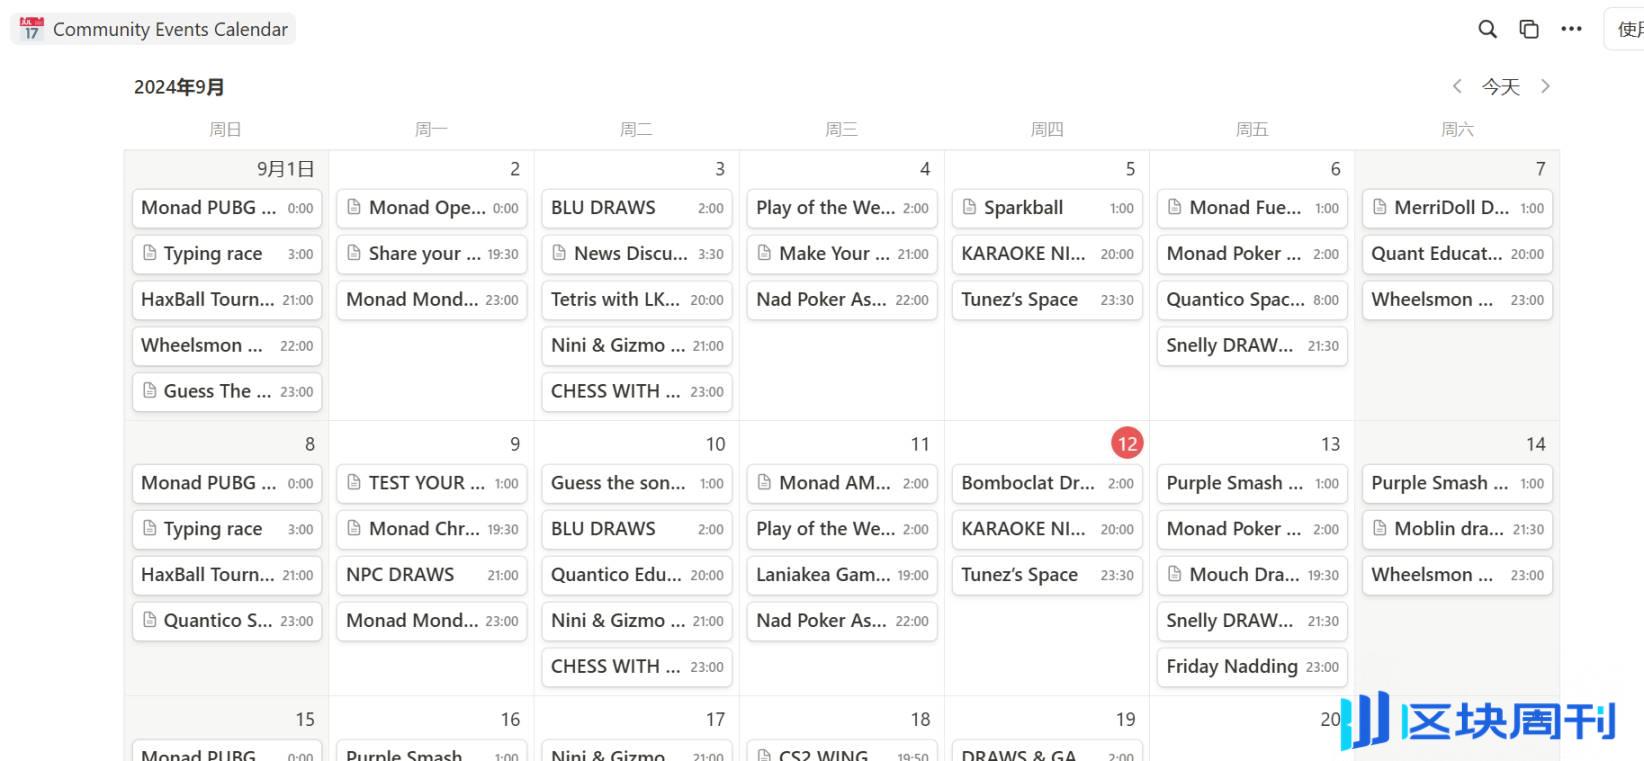Open Tunez's Space event on September 12
Viewport: 1644px width, 761px height.
point(1047,575)
